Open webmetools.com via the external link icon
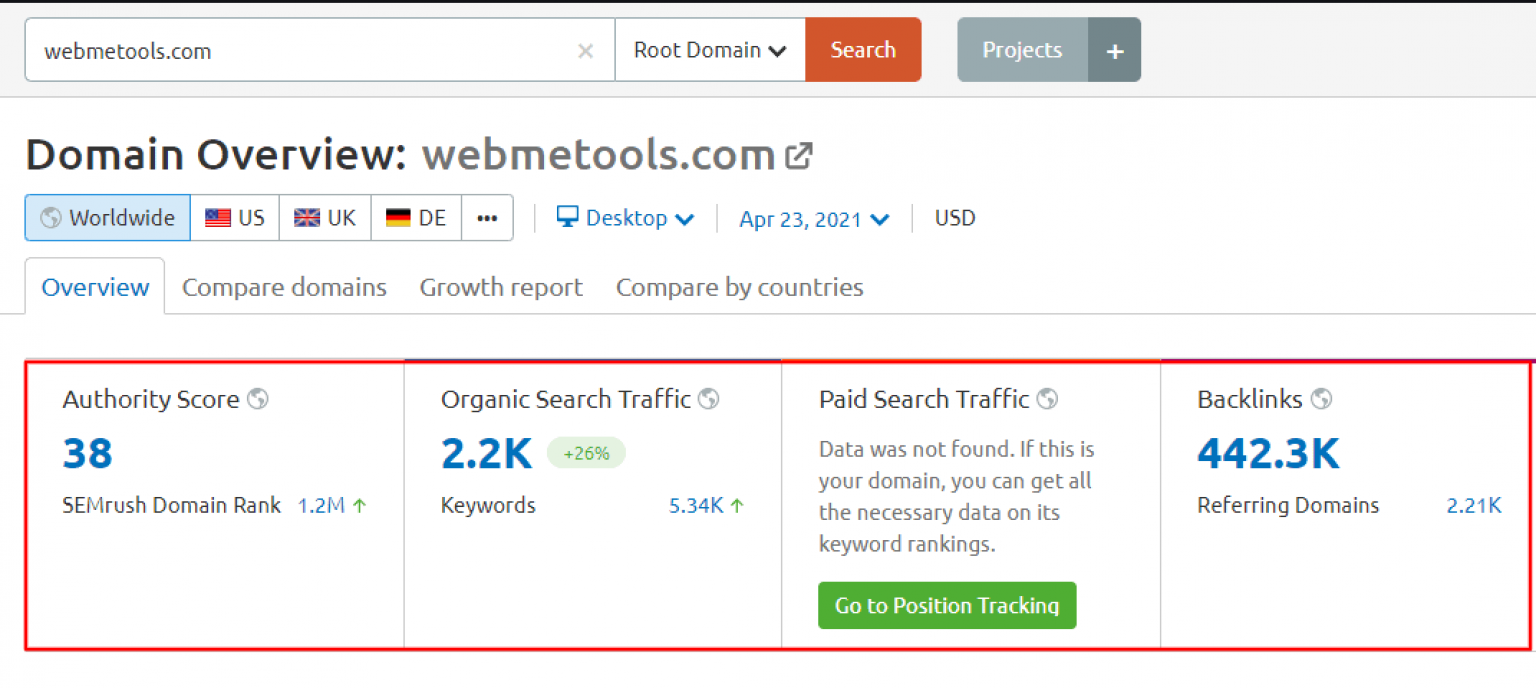Image resolution: width=1536 pixels, height=688 pixels. 798,153
